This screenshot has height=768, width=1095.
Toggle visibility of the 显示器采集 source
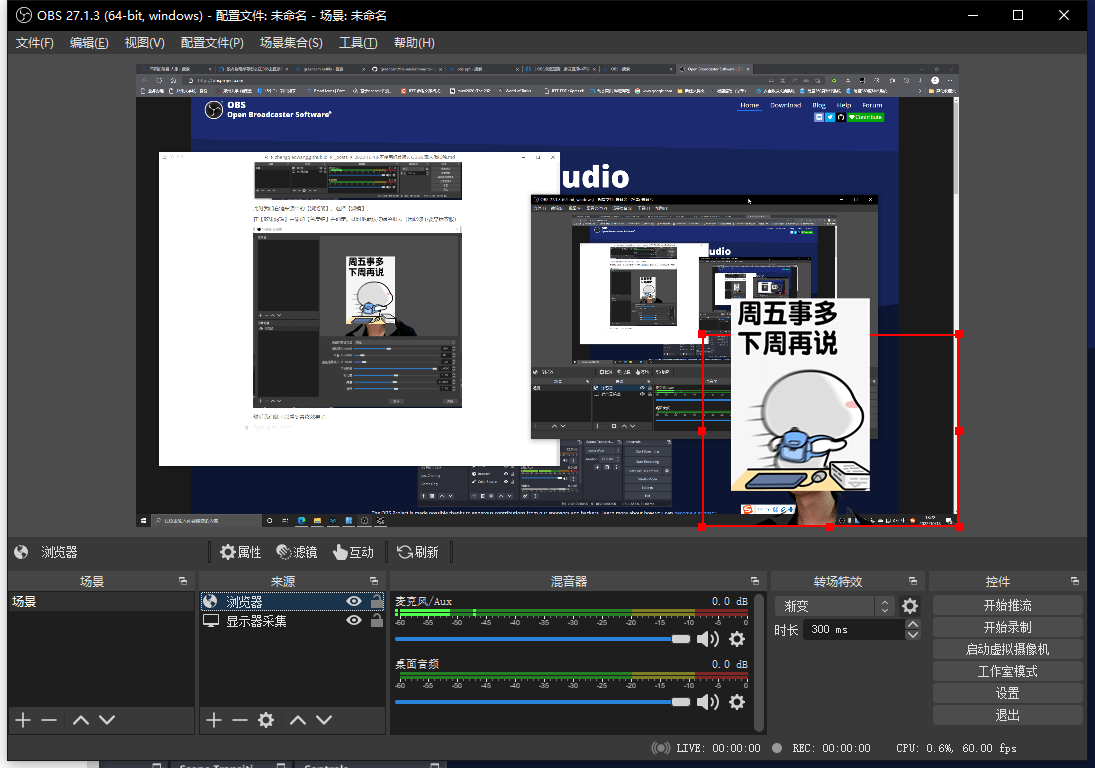(x=354, y=620)
